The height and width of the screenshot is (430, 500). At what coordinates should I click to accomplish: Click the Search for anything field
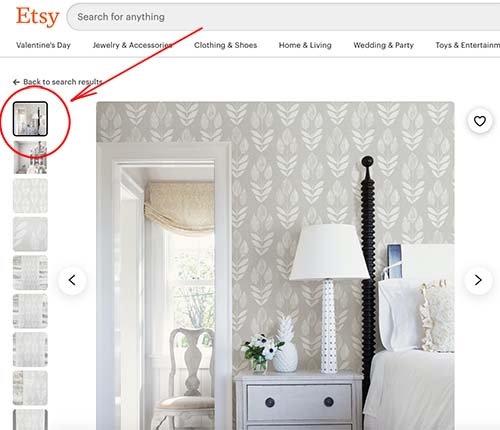[x=283, y=17]
